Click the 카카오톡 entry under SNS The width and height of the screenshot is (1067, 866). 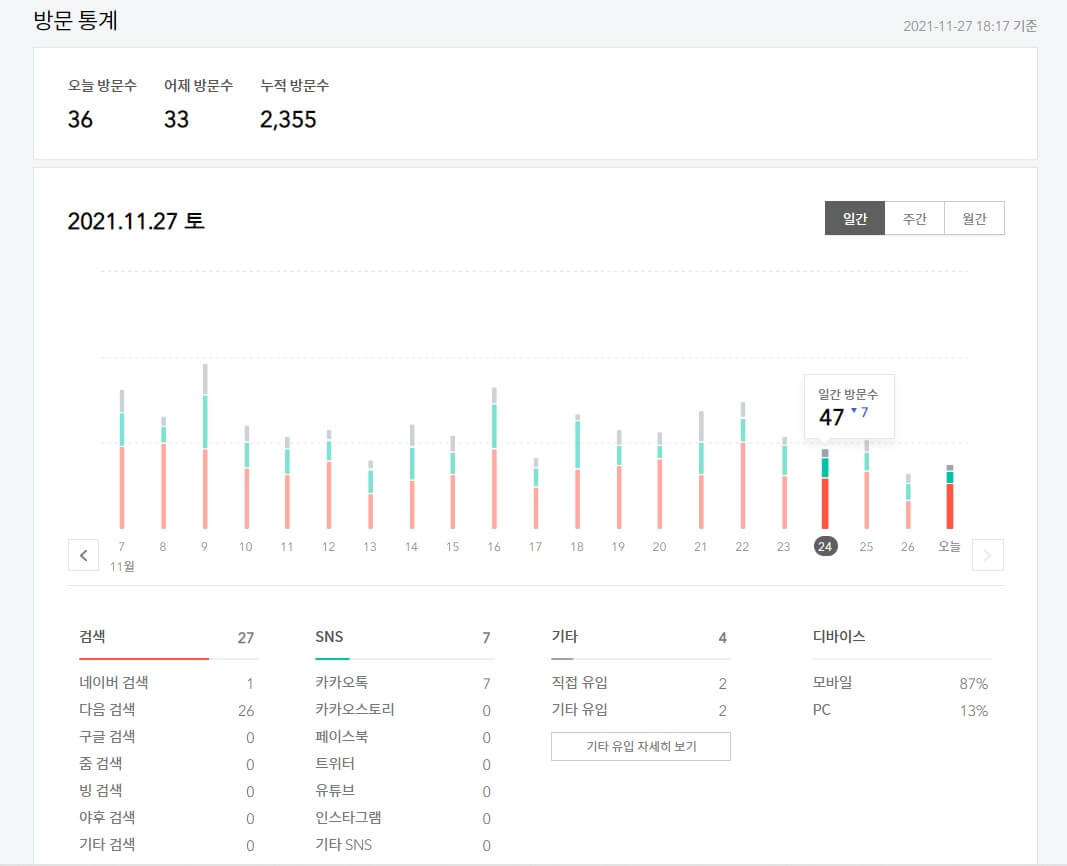click(x=347, y=683)
